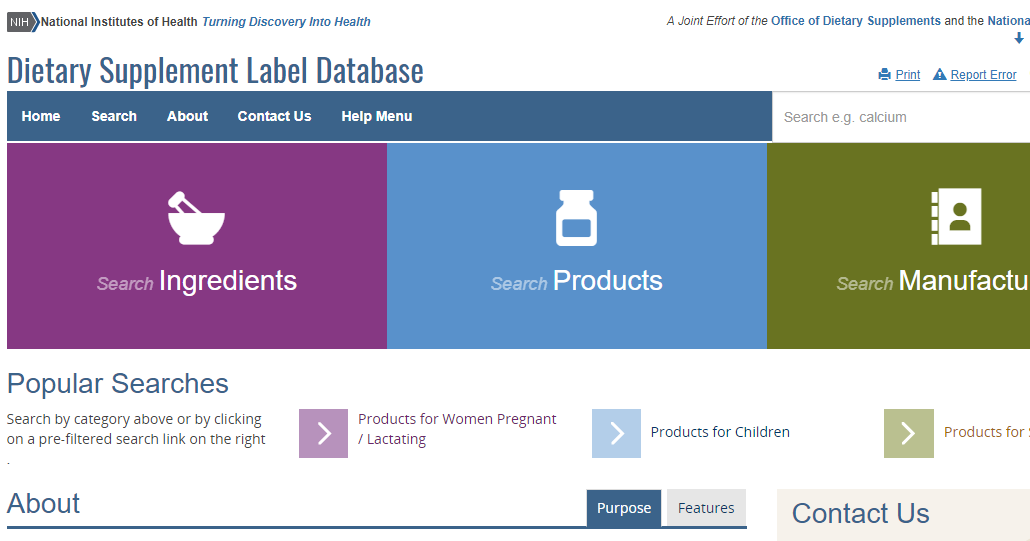
Task: Click the mortar and pestle Ingredients icon
Action: (x=196, y=218)
